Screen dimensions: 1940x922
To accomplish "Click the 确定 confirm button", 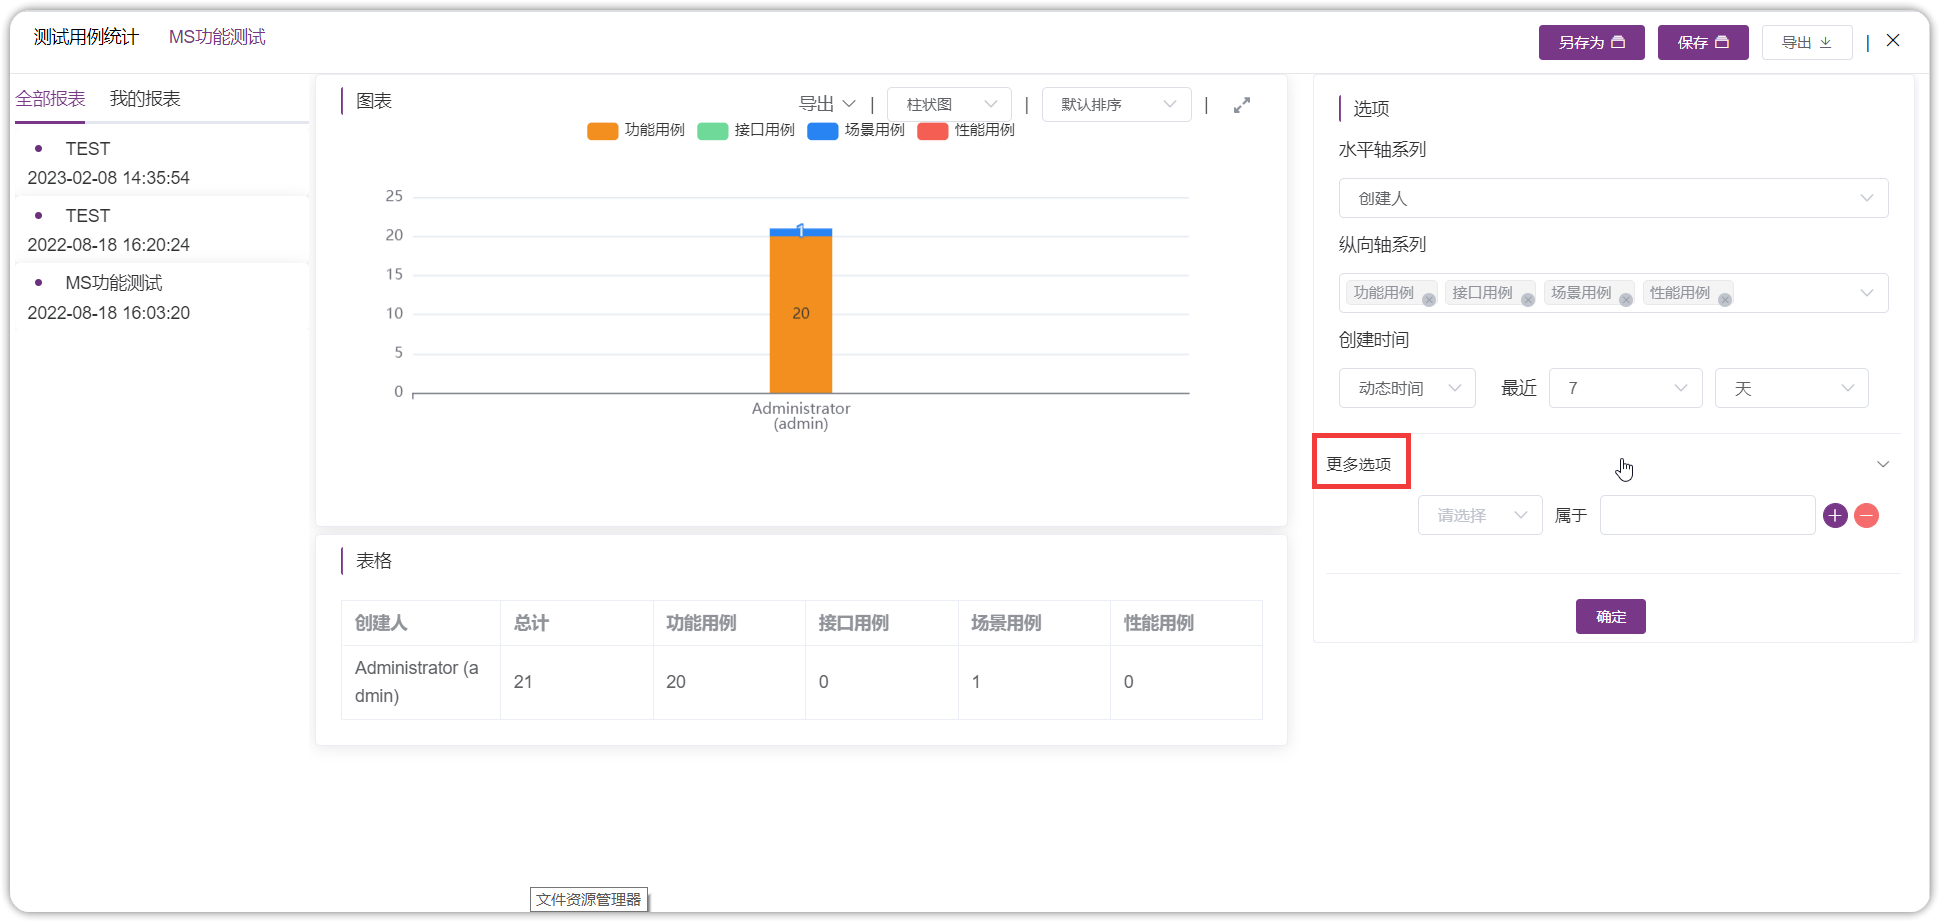I will coord(1610,617).
